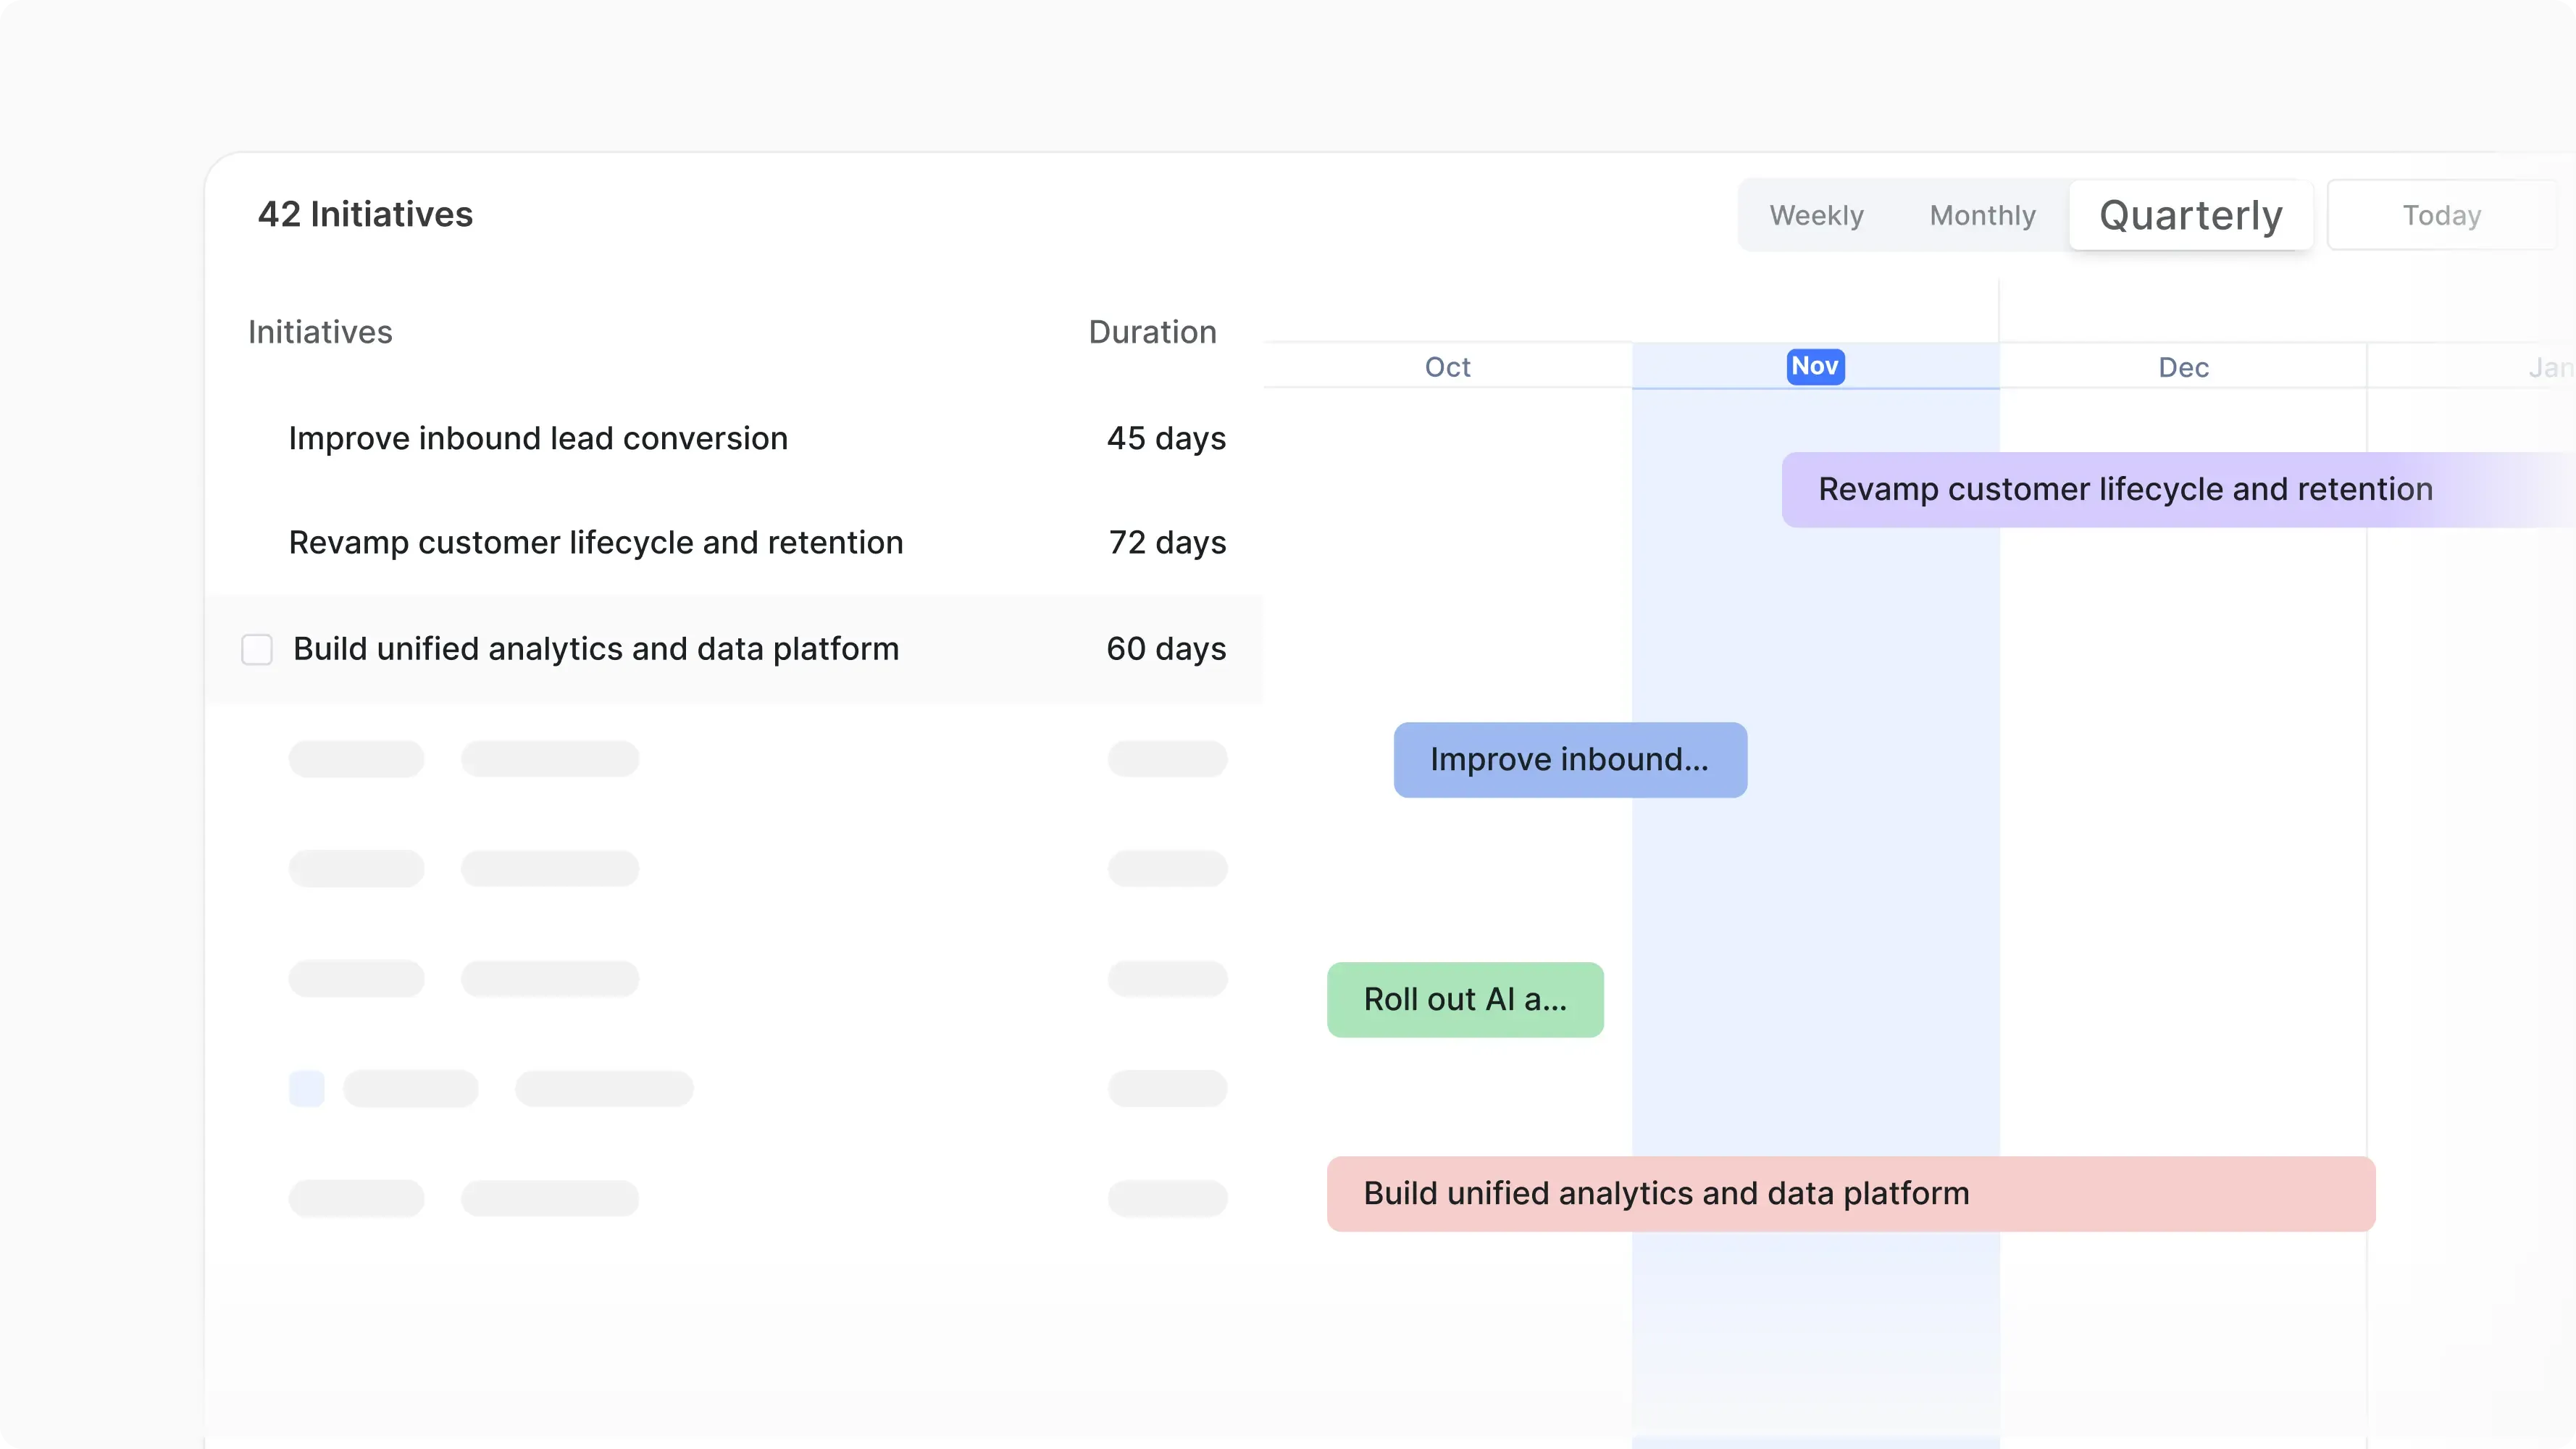
Task: Select the 'Improve inbound lead conversion' initiative row
Action: coord(538,438)
